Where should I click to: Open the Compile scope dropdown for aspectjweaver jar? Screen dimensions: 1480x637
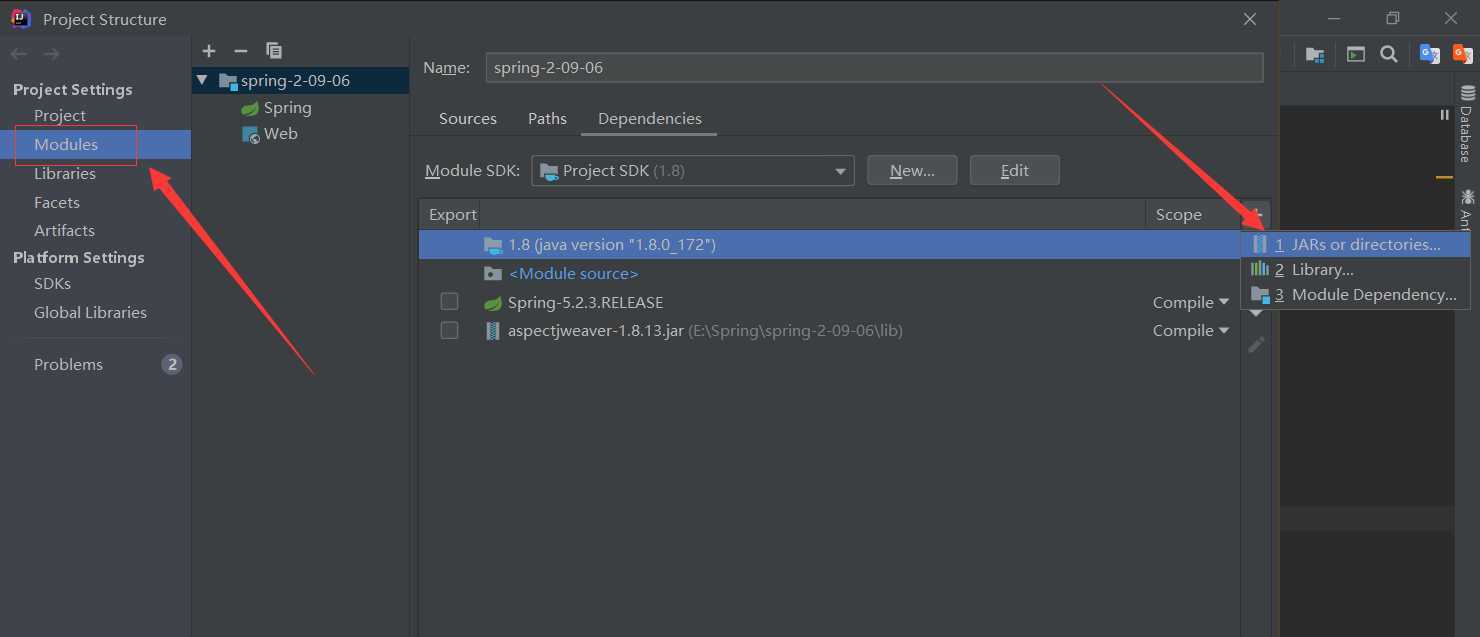1190,330
